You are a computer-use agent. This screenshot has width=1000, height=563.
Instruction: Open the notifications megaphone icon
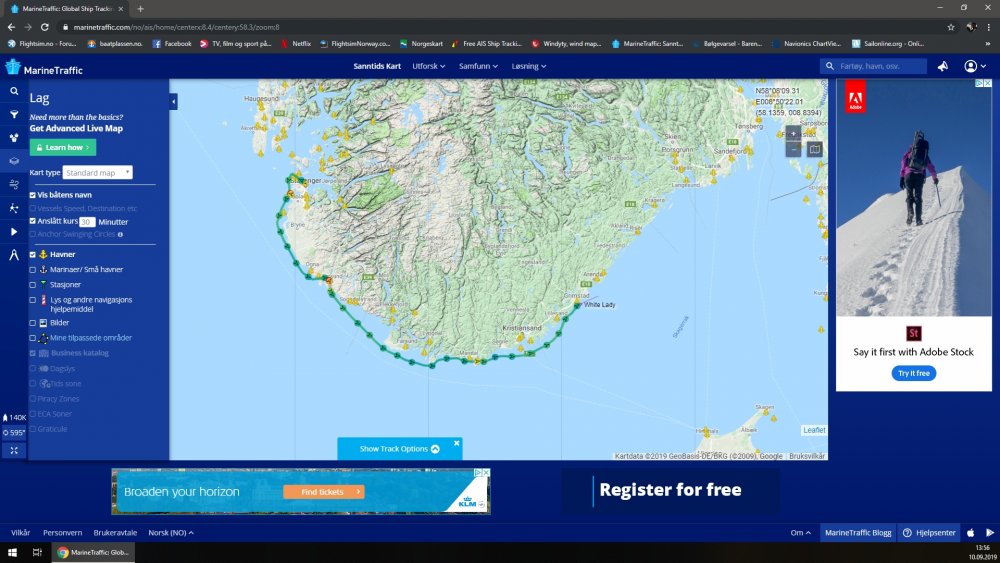[943, 66]
